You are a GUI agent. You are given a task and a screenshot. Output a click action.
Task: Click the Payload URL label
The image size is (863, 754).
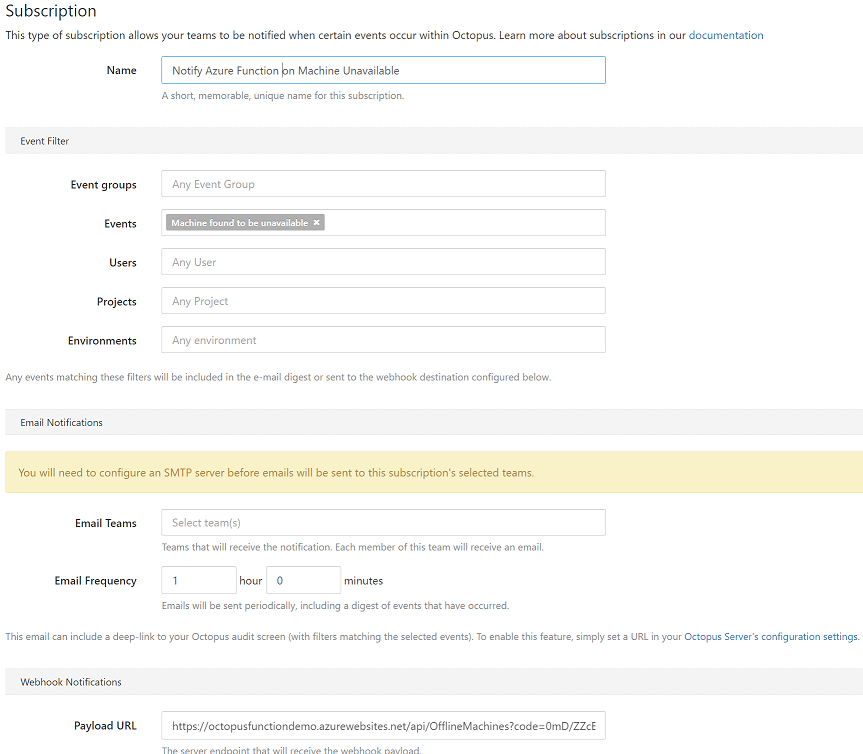[105, 726]
